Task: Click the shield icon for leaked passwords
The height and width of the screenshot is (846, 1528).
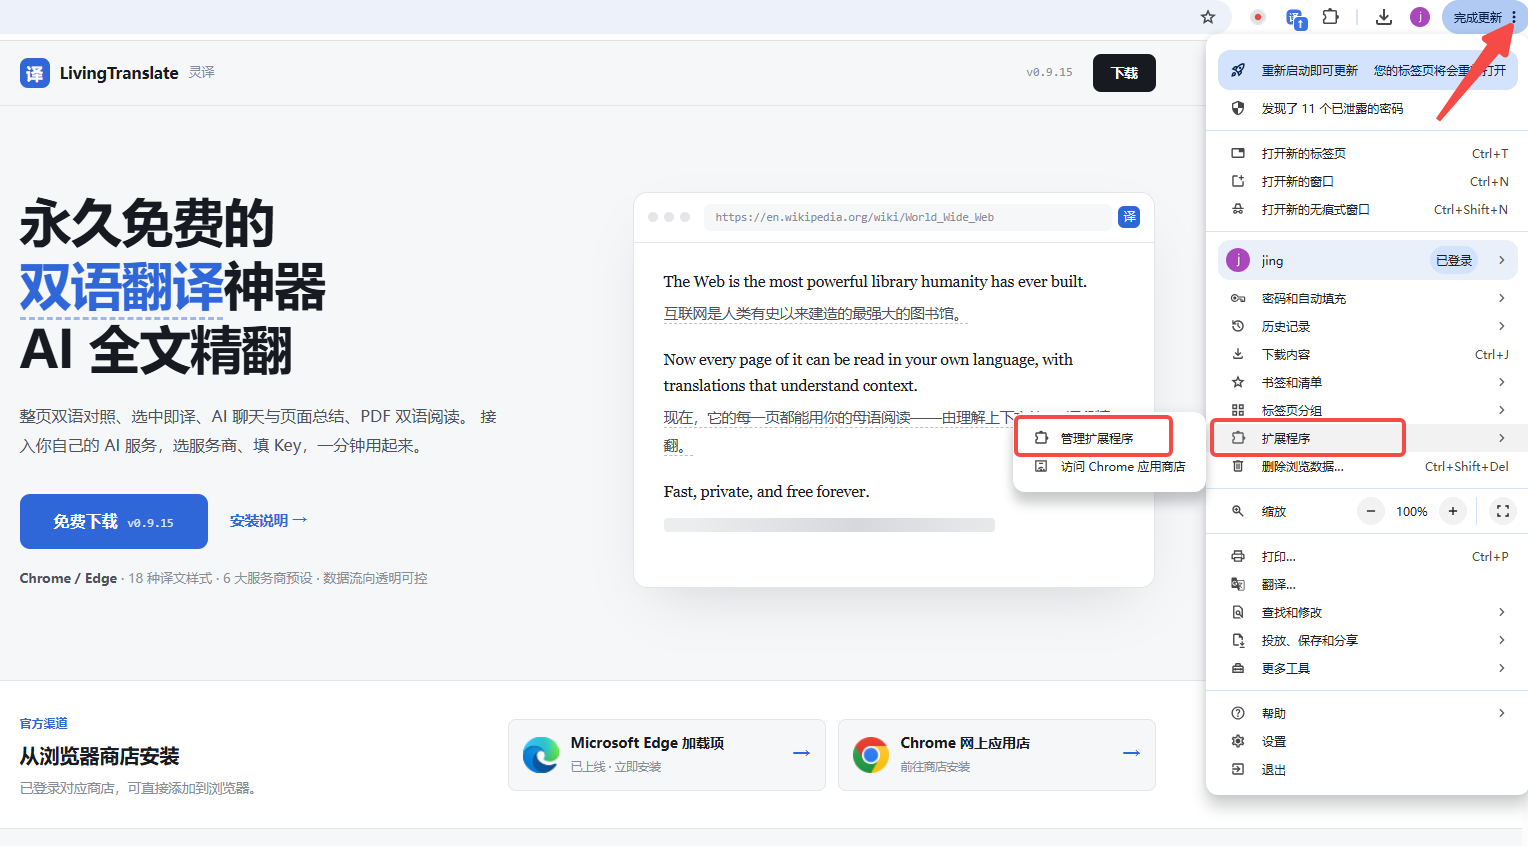Action: pyautogui.click(x=1238, y=108)
